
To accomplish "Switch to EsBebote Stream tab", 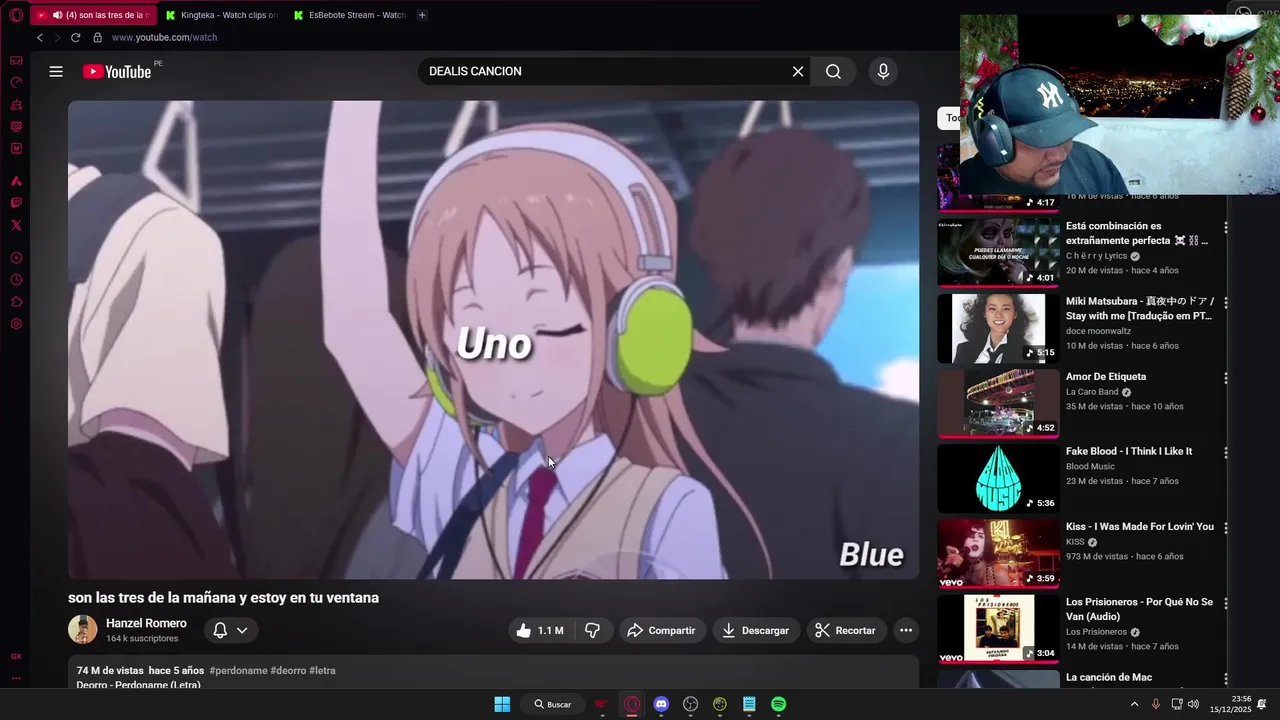I will [349, 15].
